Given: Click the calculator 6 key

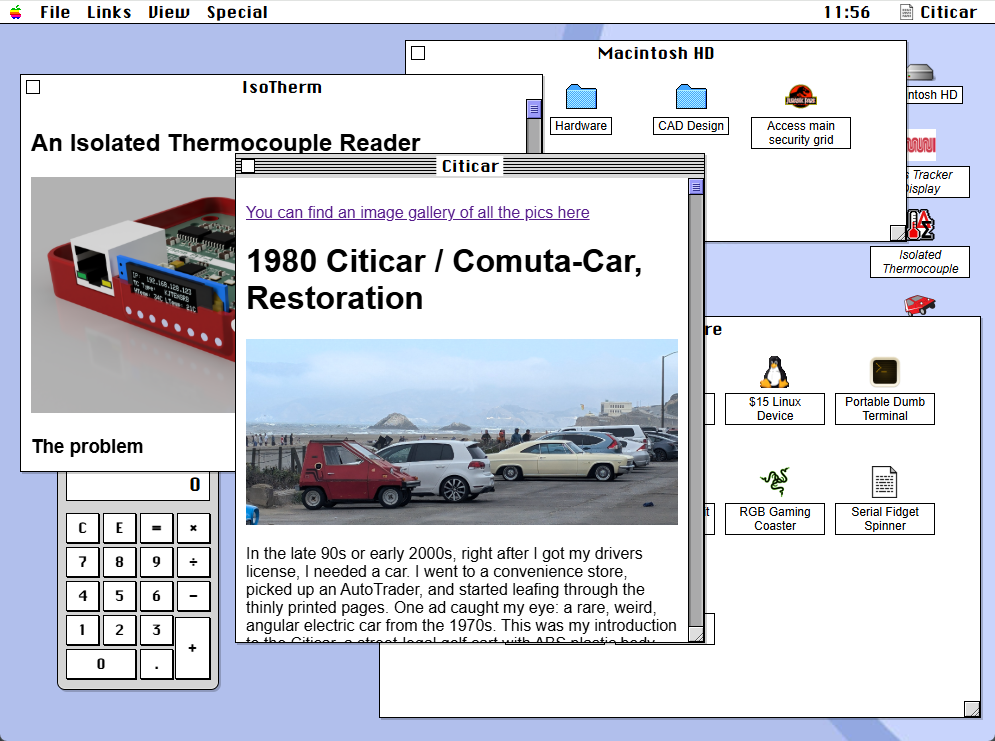Looking at the screenshot, I should pos(156,596).
